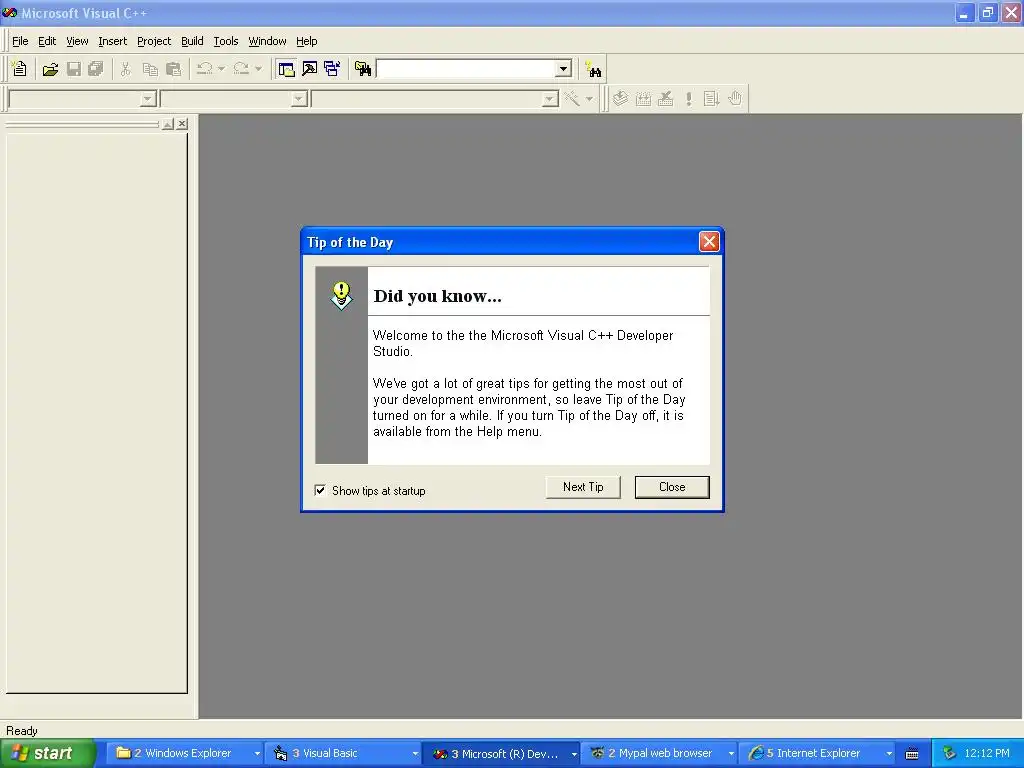Viewport: 1024px width, 768px height.
Task: Close the workspace docking pane
Action: click(x=182, y=123)
